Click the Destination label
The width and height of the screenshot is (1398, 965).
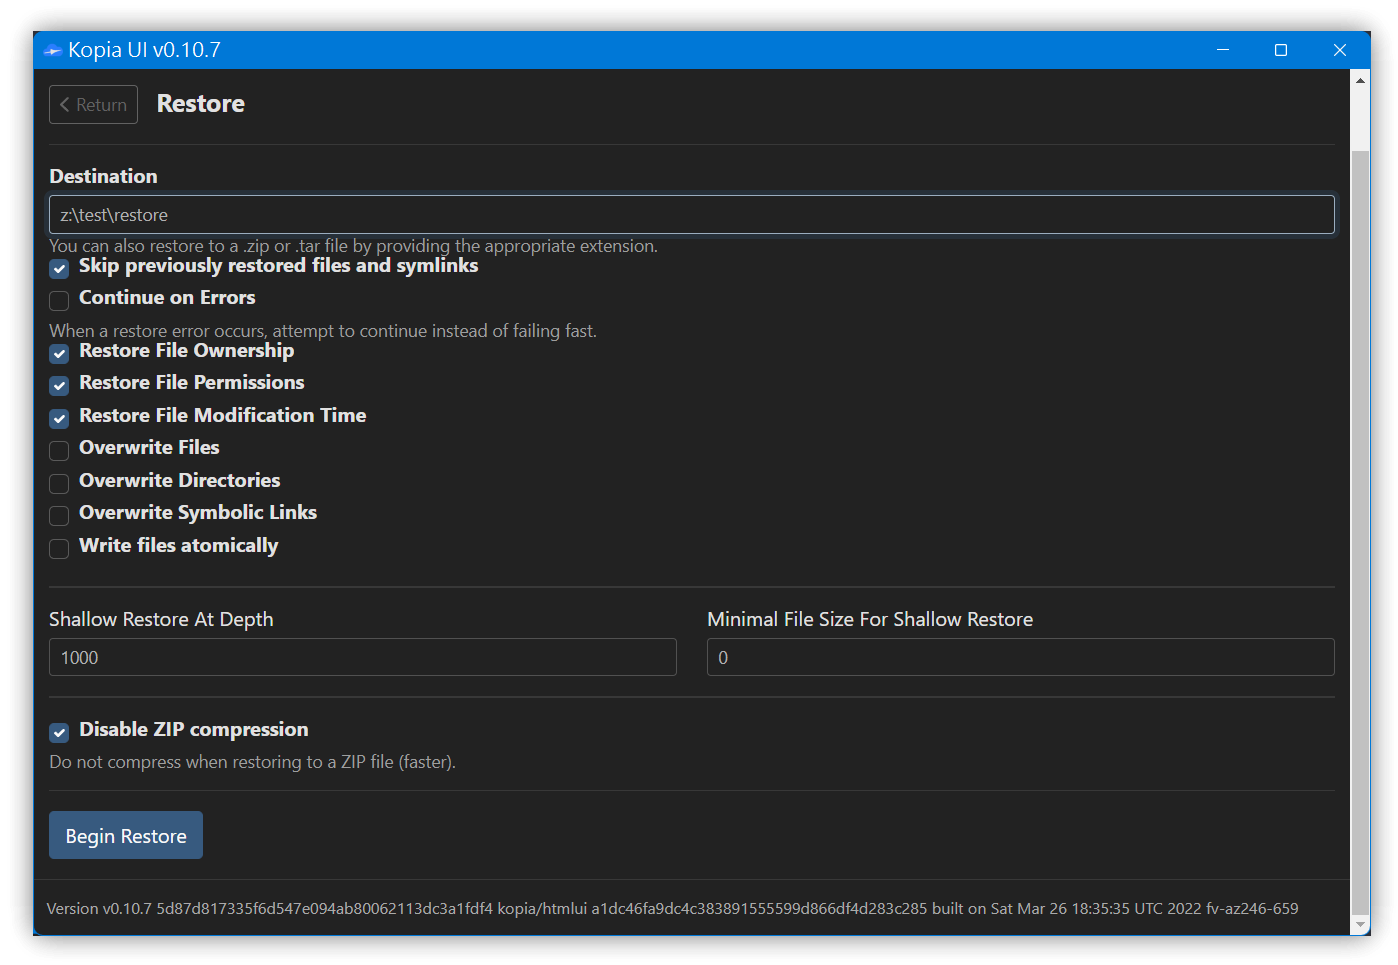pyautogui.click(x=104, y=176)
